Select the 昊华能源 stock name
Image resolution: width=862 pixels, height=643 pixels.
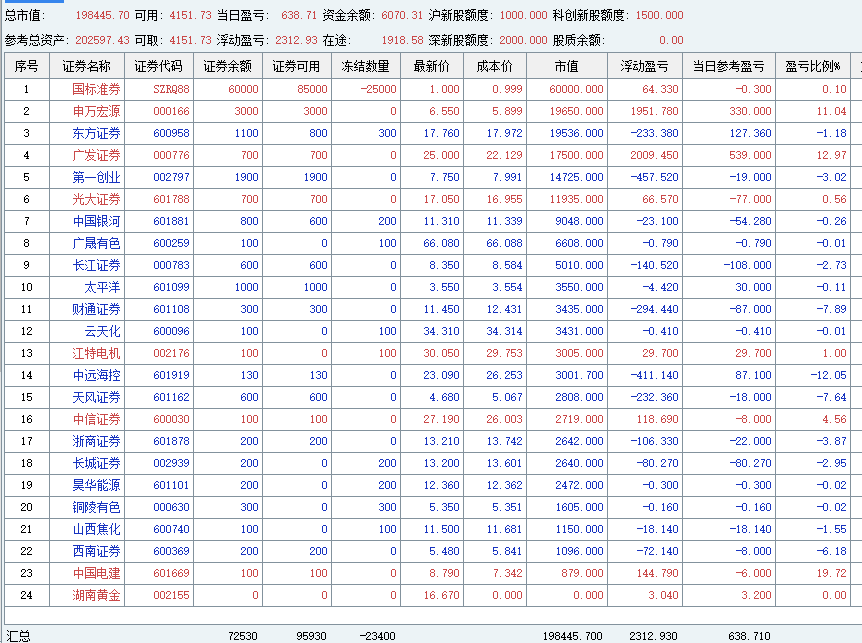coord(96,485)
